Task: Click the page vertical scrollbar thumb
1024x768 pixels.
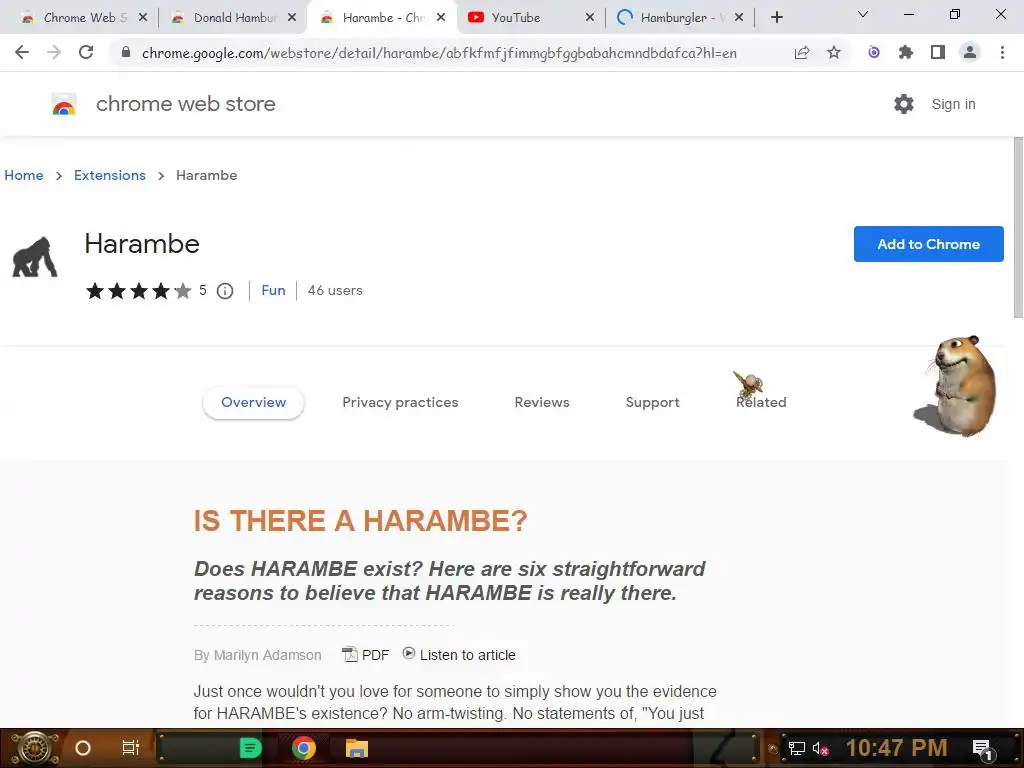Action: tap(1018, 225)
